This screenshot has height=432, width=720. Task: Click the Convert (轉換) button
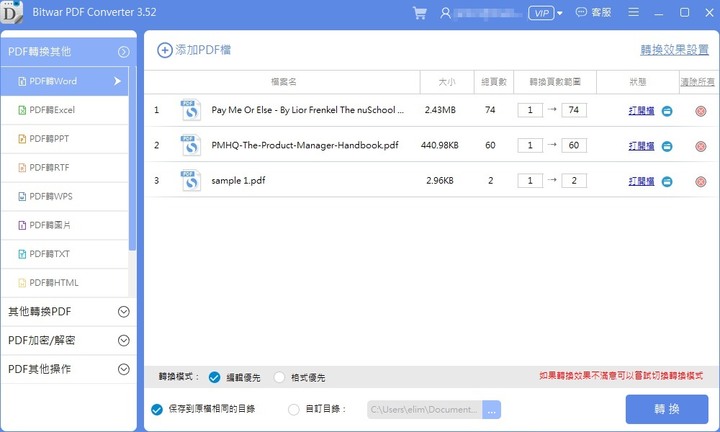coord(667,409)
